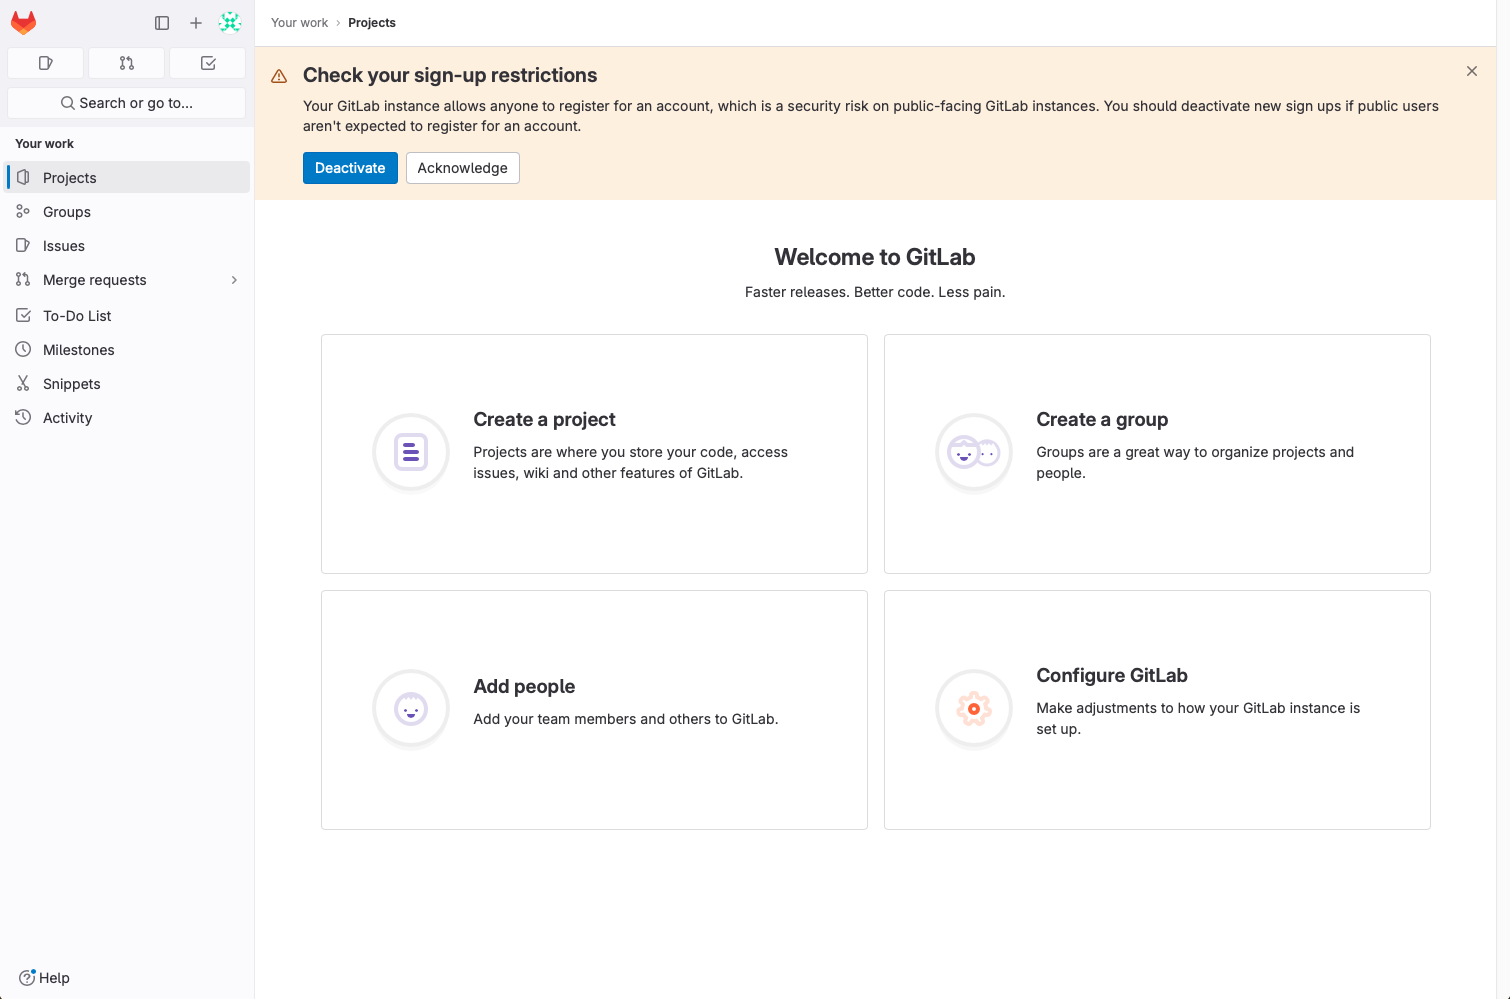Open merge requests shortcut icon
The height and width of the screenshot is (999, 1510).
tap(126, 63)
